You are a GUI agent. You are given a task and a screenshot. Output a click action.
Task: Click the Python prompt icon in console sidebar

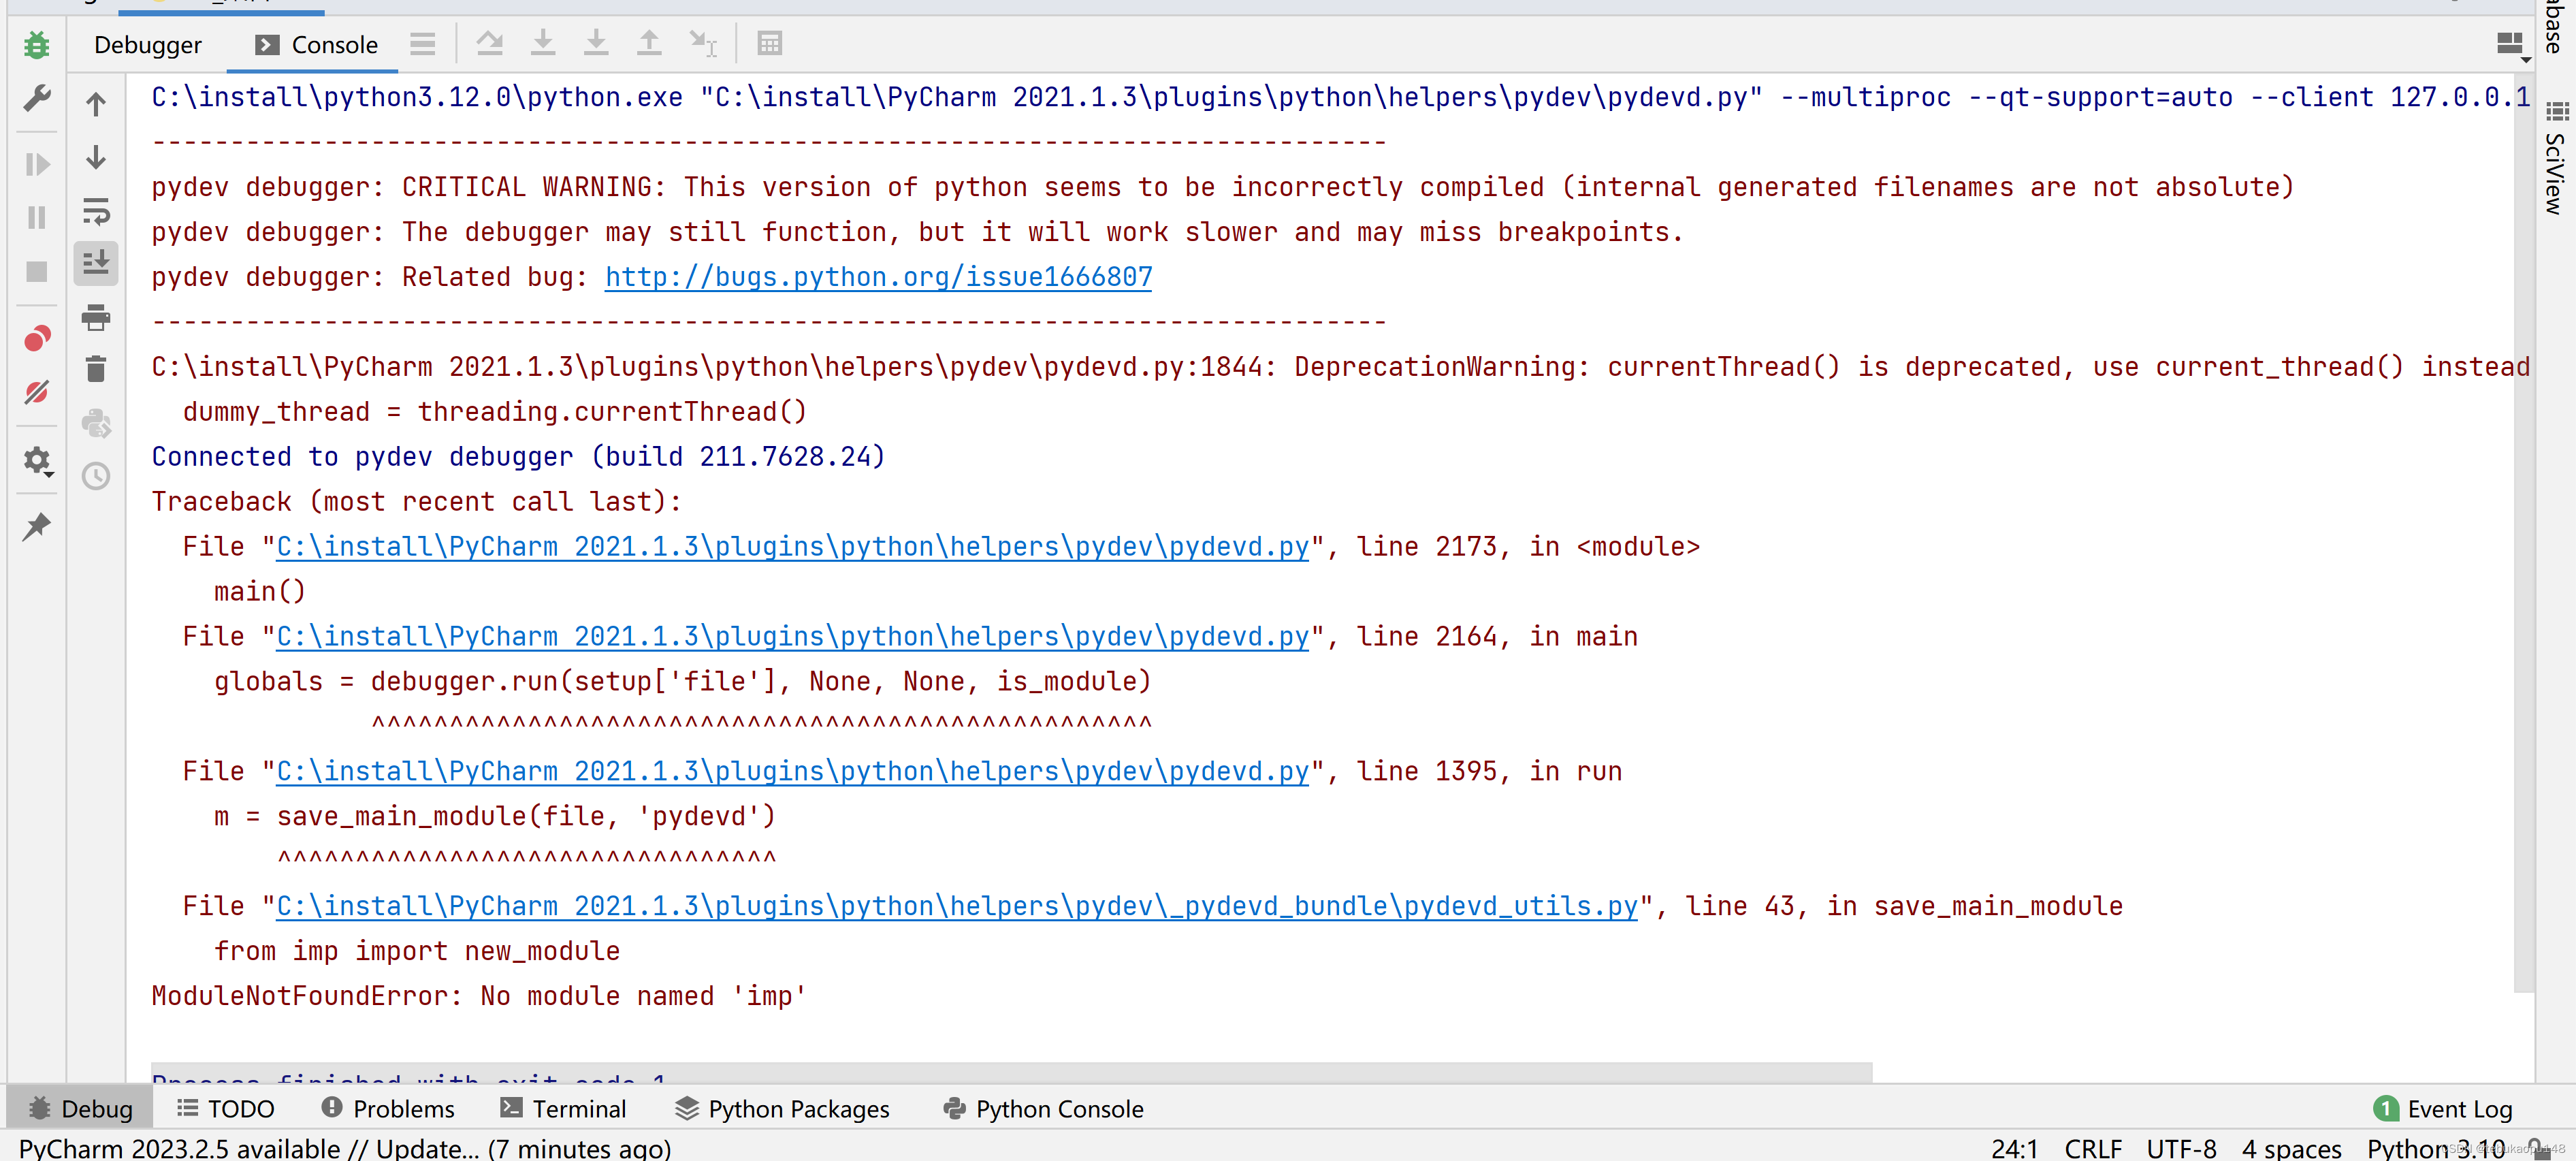coord(96,423)
